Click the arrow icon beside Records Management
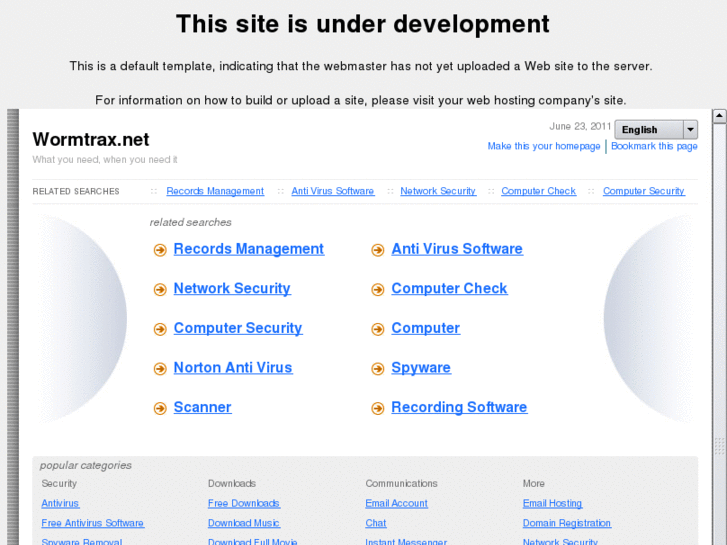 pos(160,250)
